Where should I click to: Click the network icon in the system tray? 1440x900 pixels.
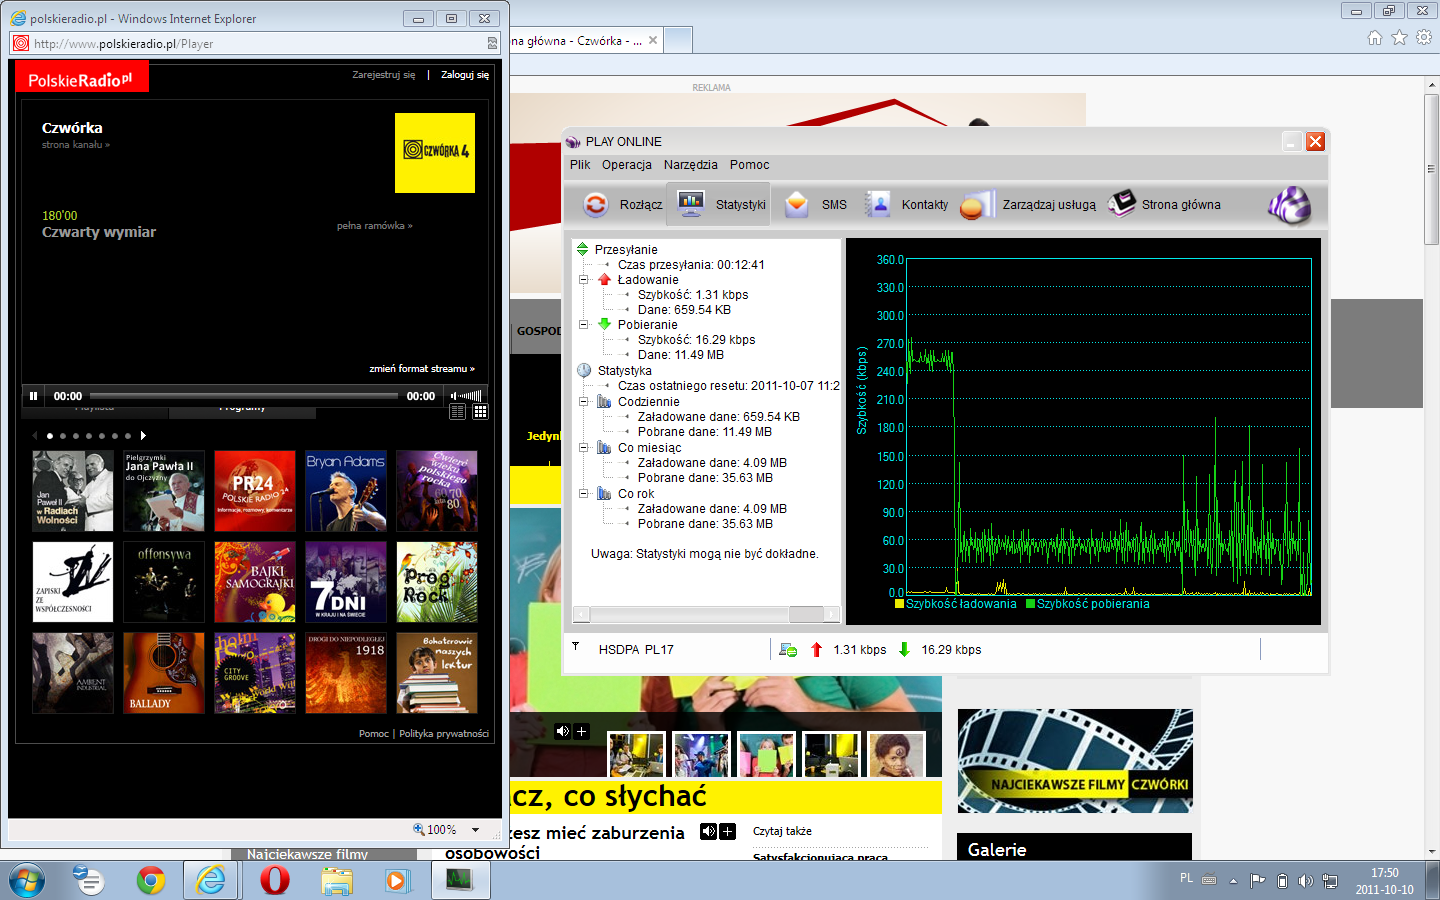(1330, 881)
